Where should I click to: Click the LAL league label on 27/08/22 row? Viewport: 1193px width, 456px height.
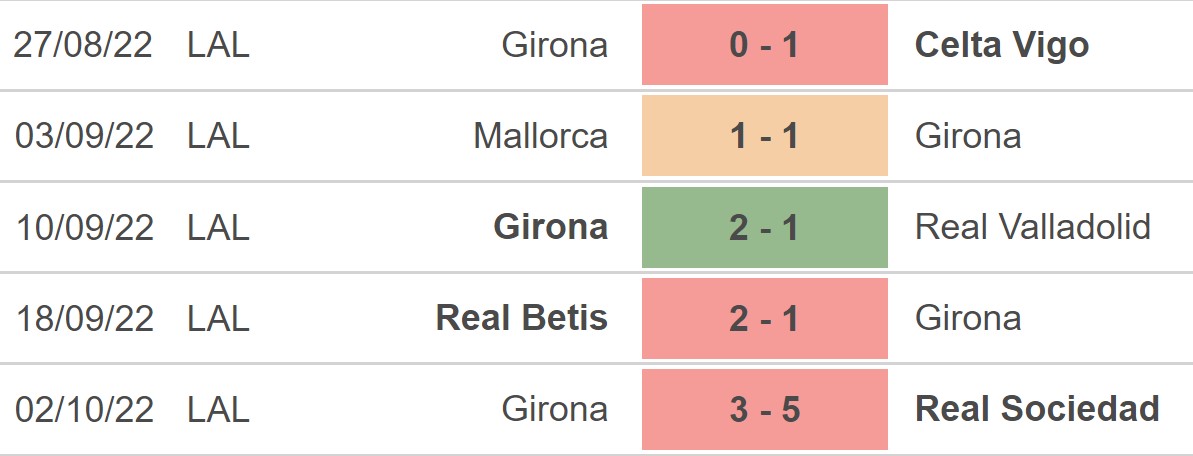218,45
